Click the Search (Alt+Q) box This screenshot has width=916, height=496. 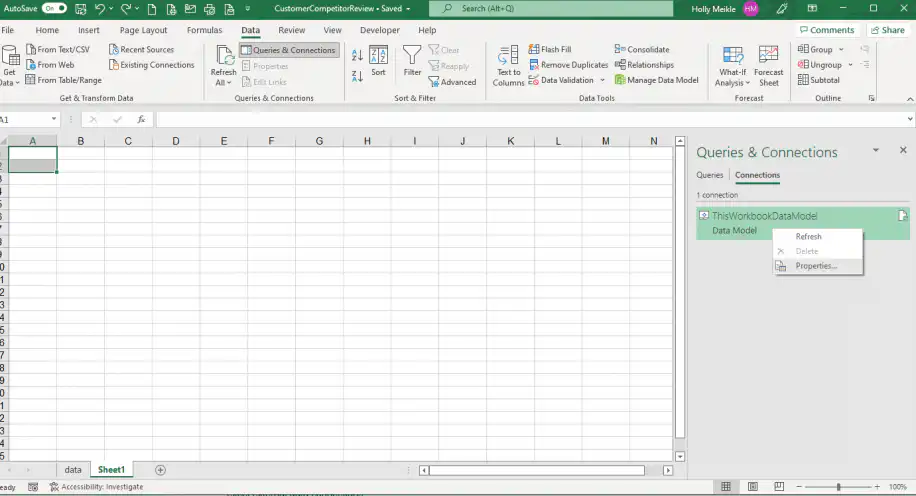coord(551,9)
